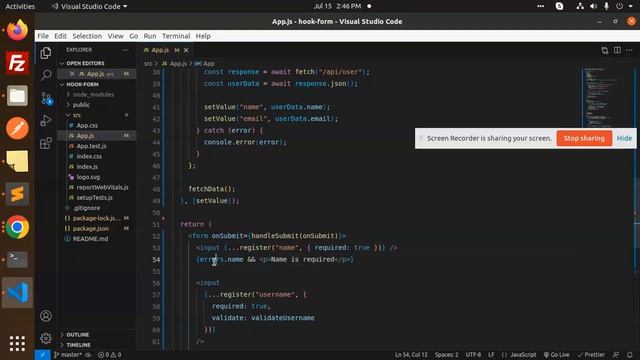
Task: Open changes compare icon in editor toolbar
Action: coord(604,50)
